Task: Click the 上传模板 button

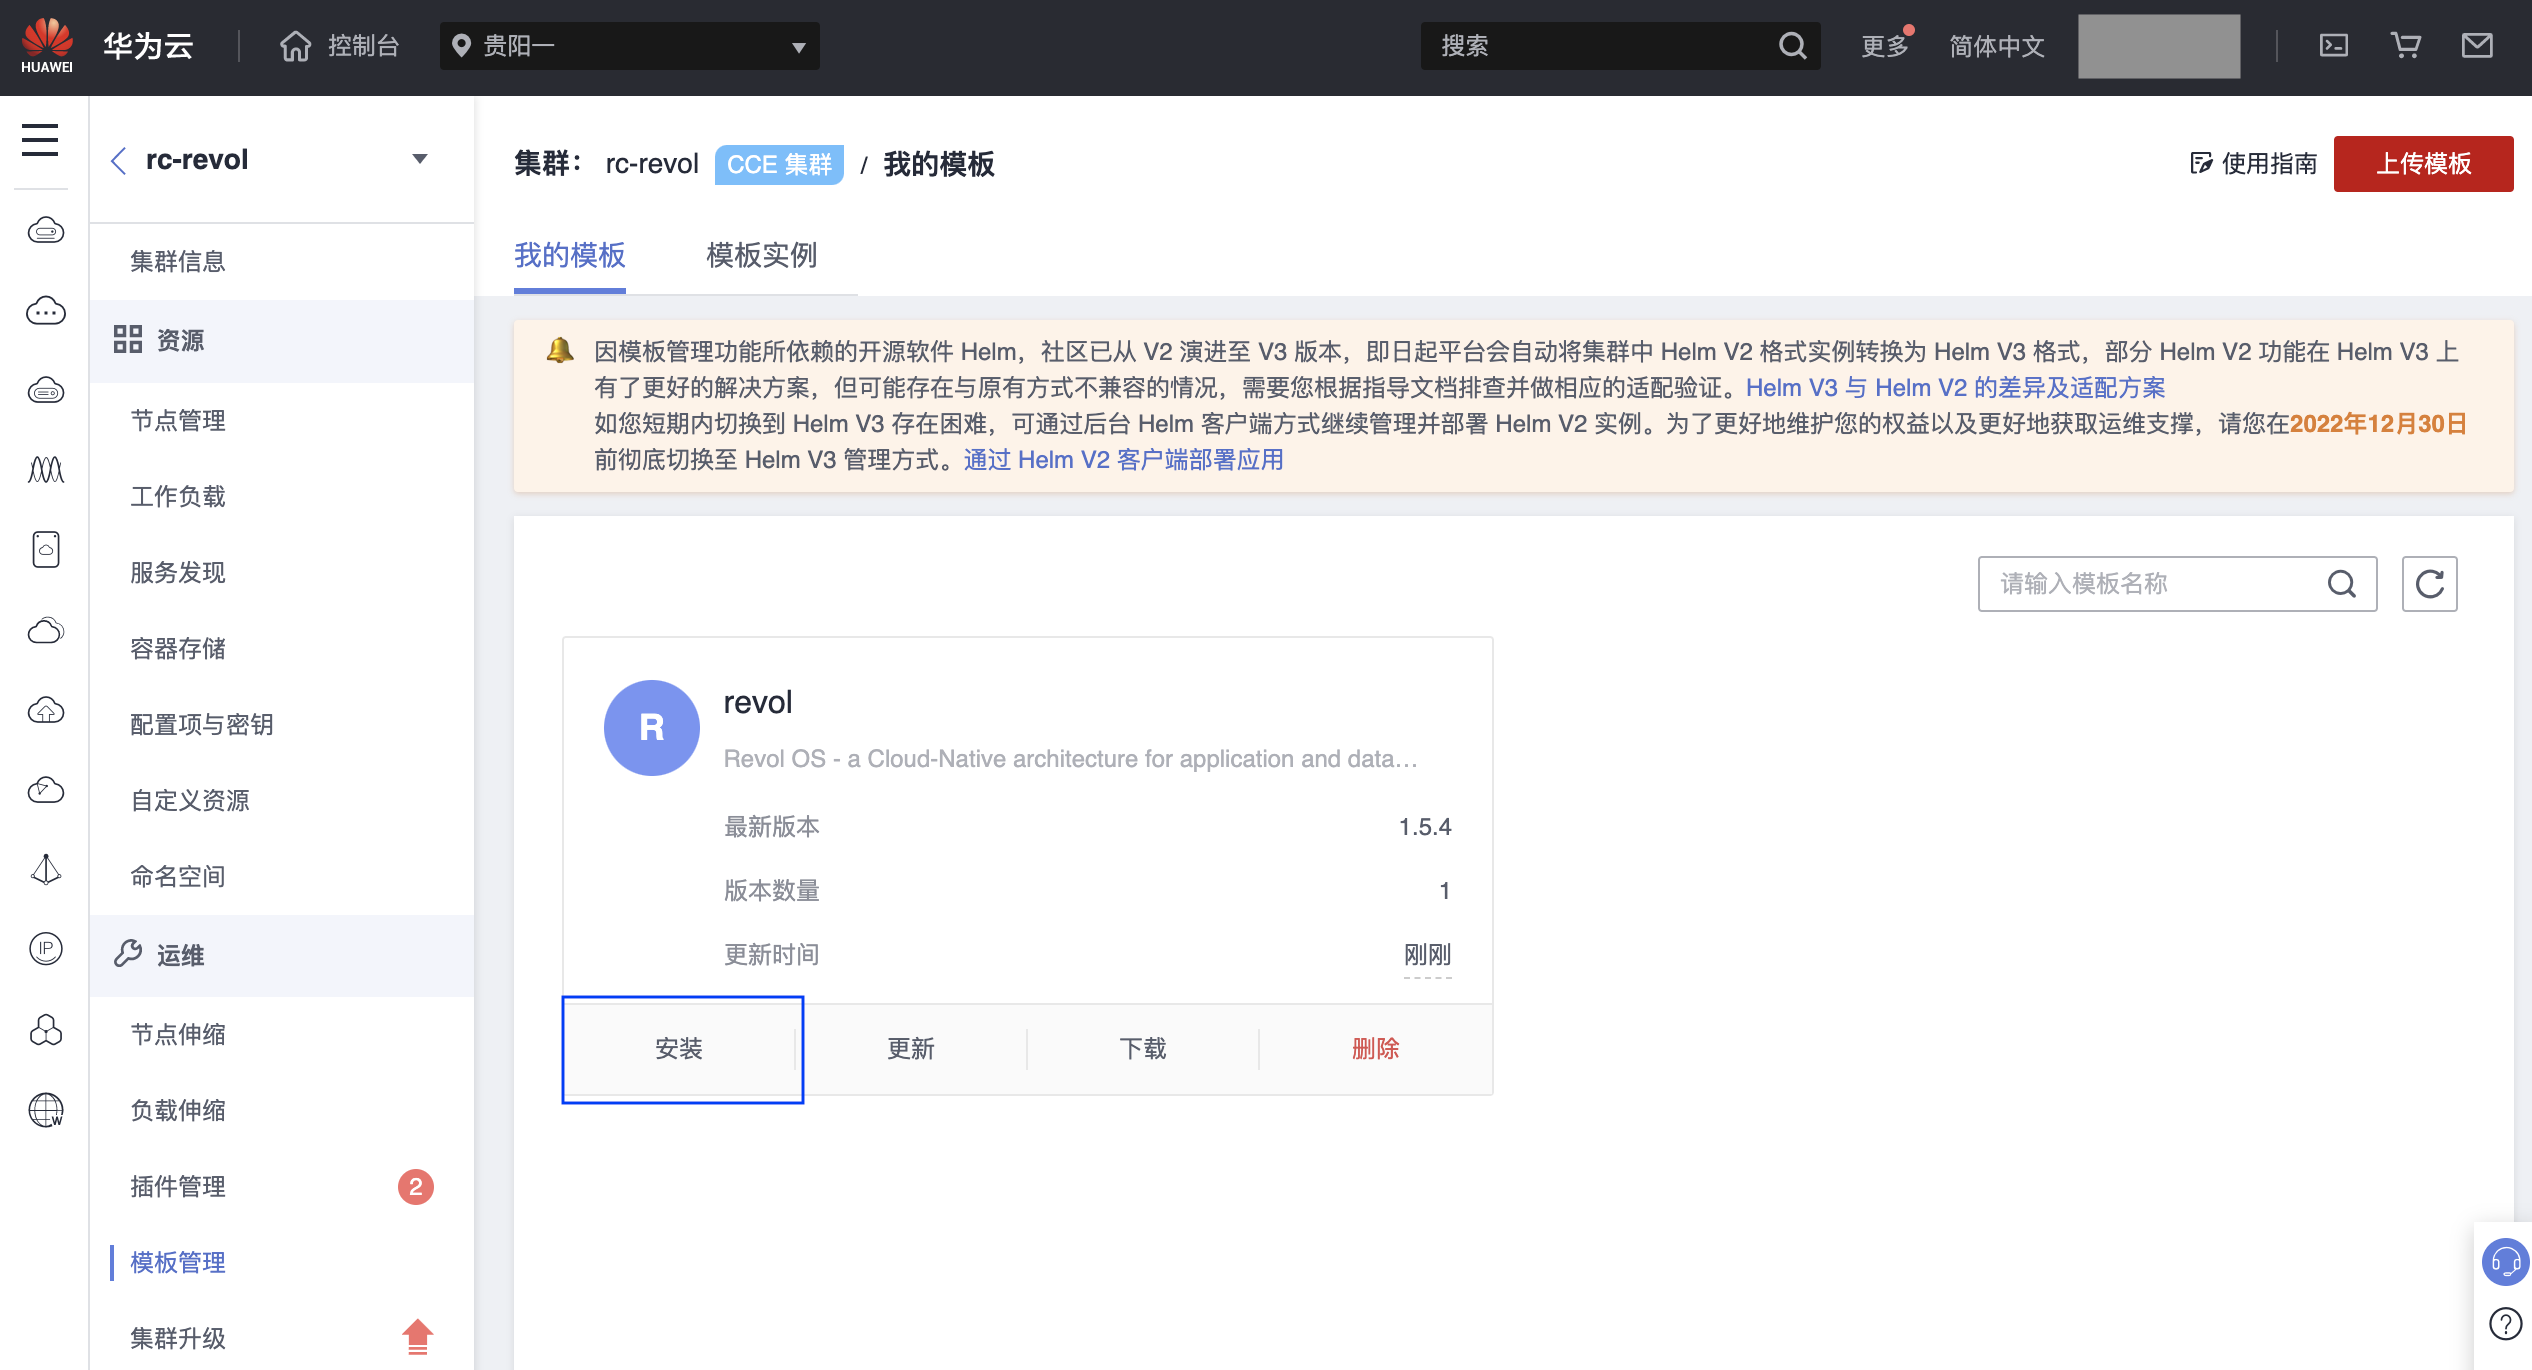Action: click(x=2424, y=164)
